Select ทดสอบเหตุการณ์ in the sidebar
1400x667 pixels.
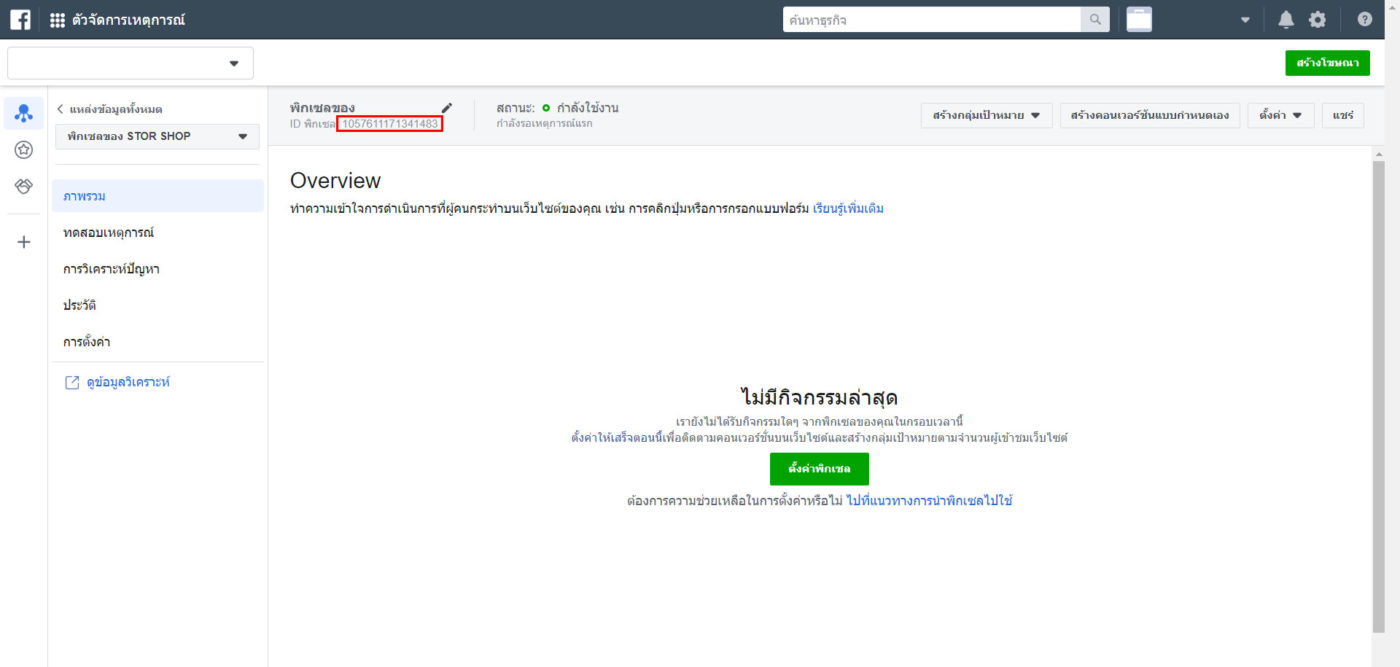(x=108, y=233)
